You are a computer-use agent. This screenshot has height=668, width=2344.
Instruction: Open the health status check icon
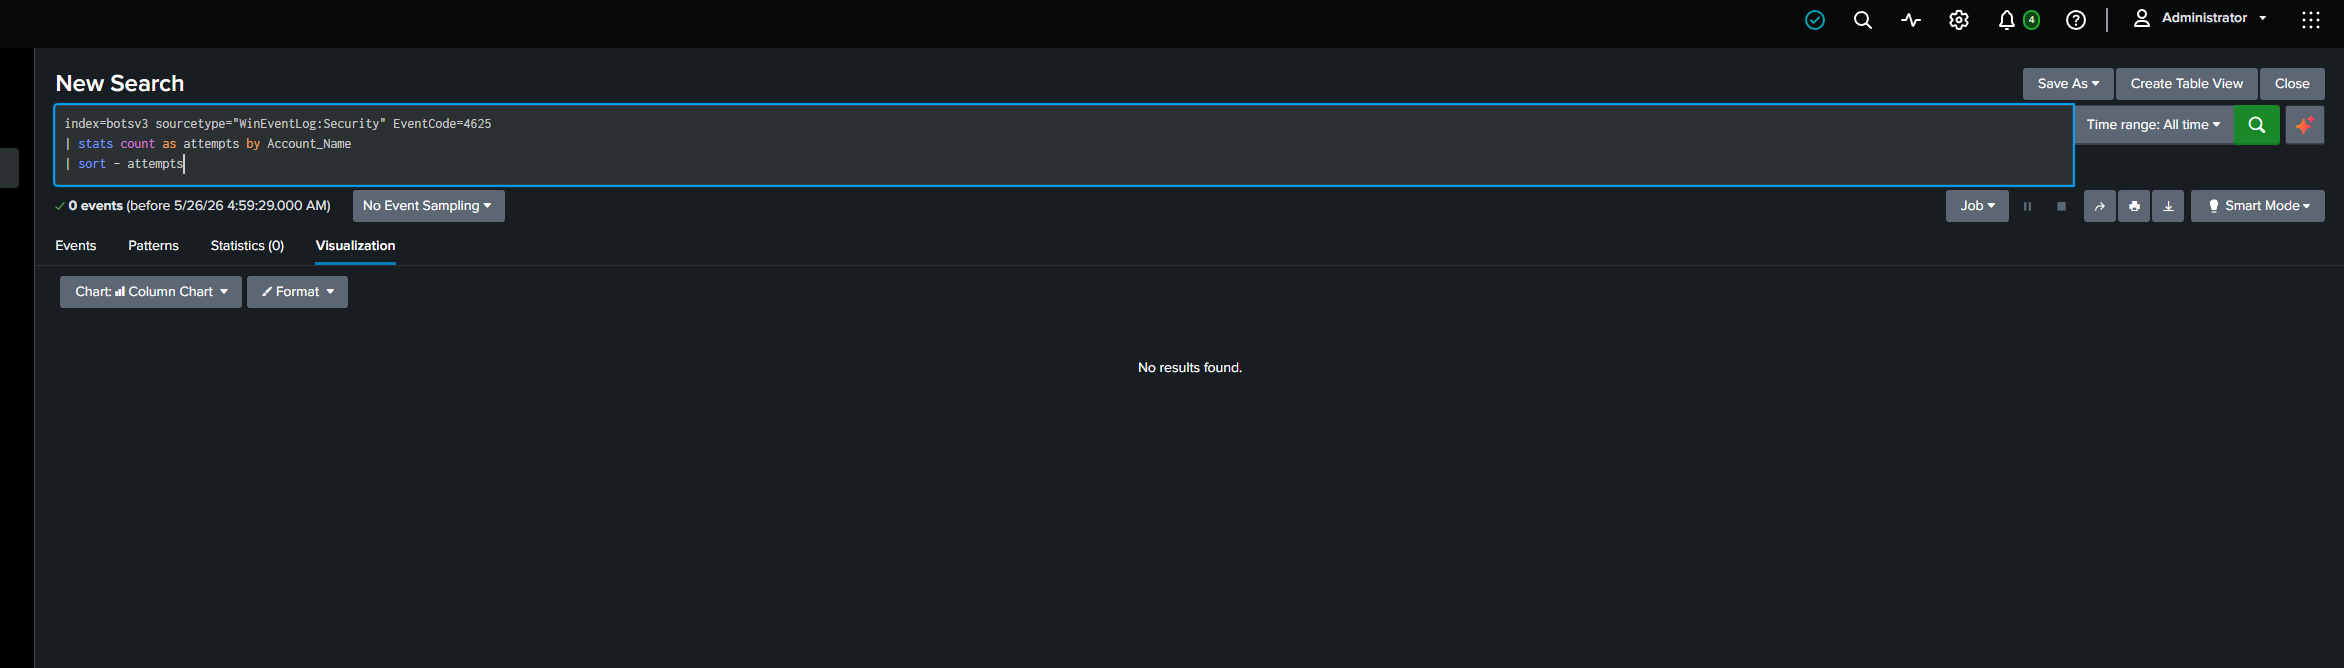coord(1814,20)
